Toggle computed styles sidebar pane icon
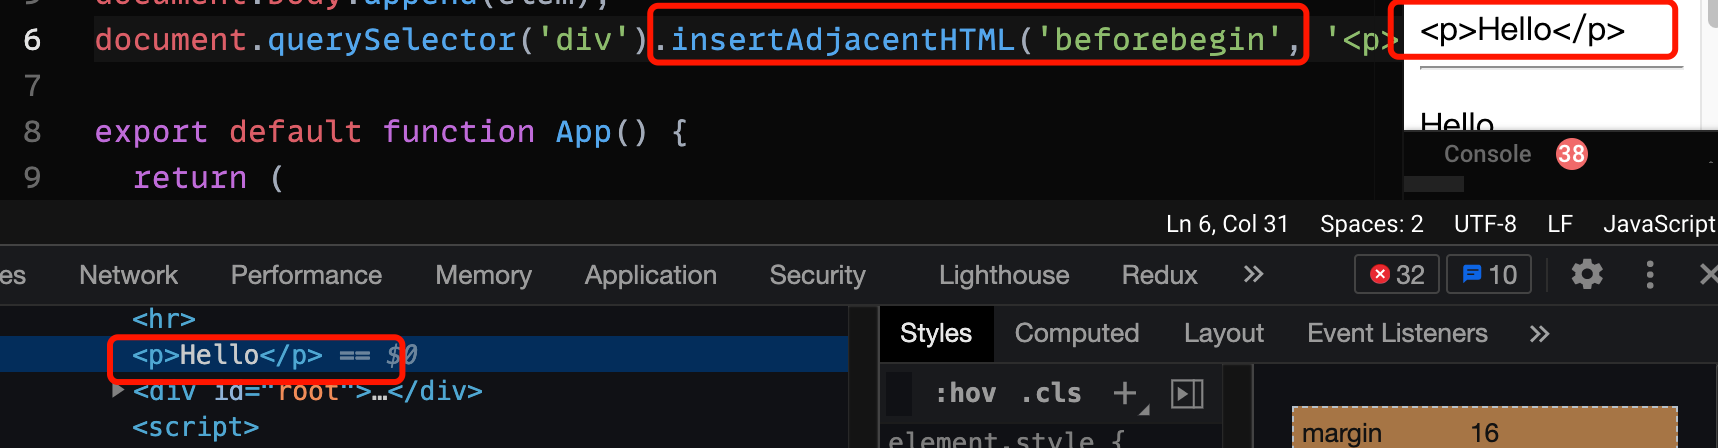The image size is (1718, 448). 1187,393
